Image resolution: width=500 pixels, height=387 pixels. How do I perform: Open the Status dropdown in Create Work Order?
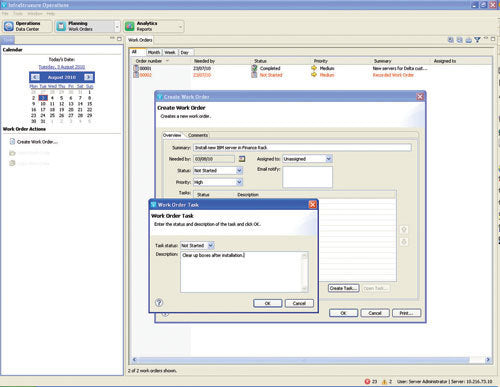(x=239, y=170)
